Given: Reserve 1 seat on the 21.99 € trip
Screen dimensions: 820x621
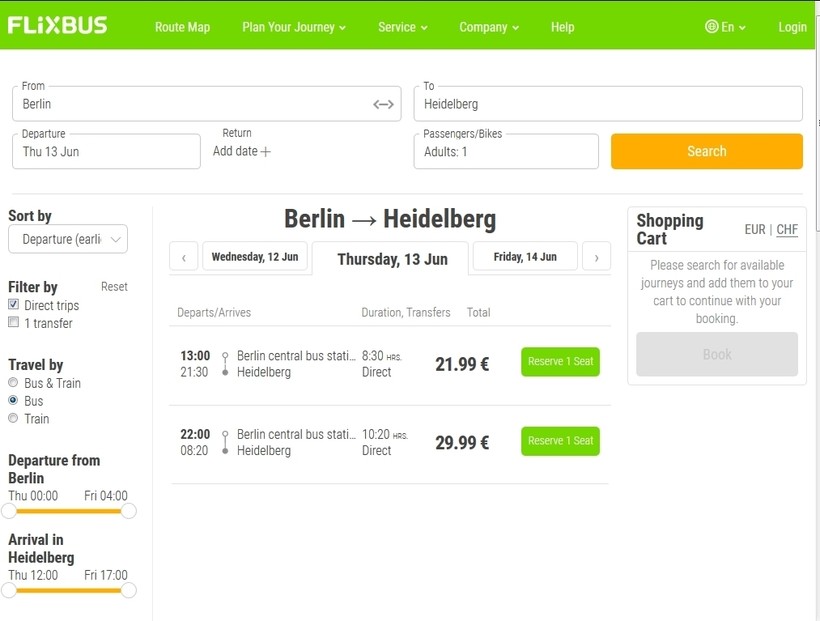Looking at the screenshot, I should tap(560, 362).
